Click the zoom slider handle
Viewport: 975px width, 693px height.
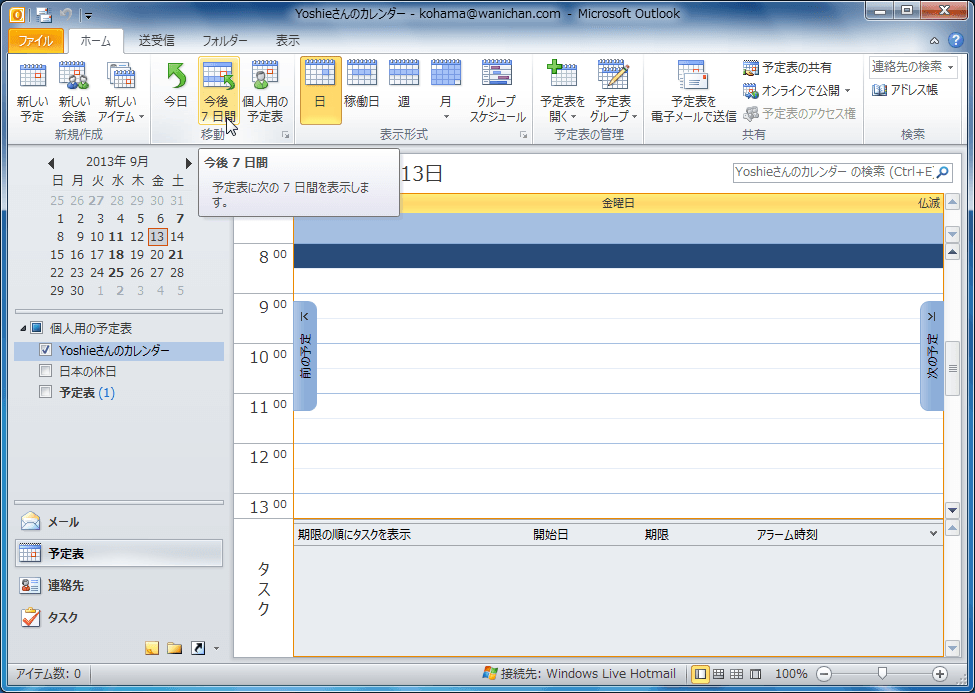[882, 674]
